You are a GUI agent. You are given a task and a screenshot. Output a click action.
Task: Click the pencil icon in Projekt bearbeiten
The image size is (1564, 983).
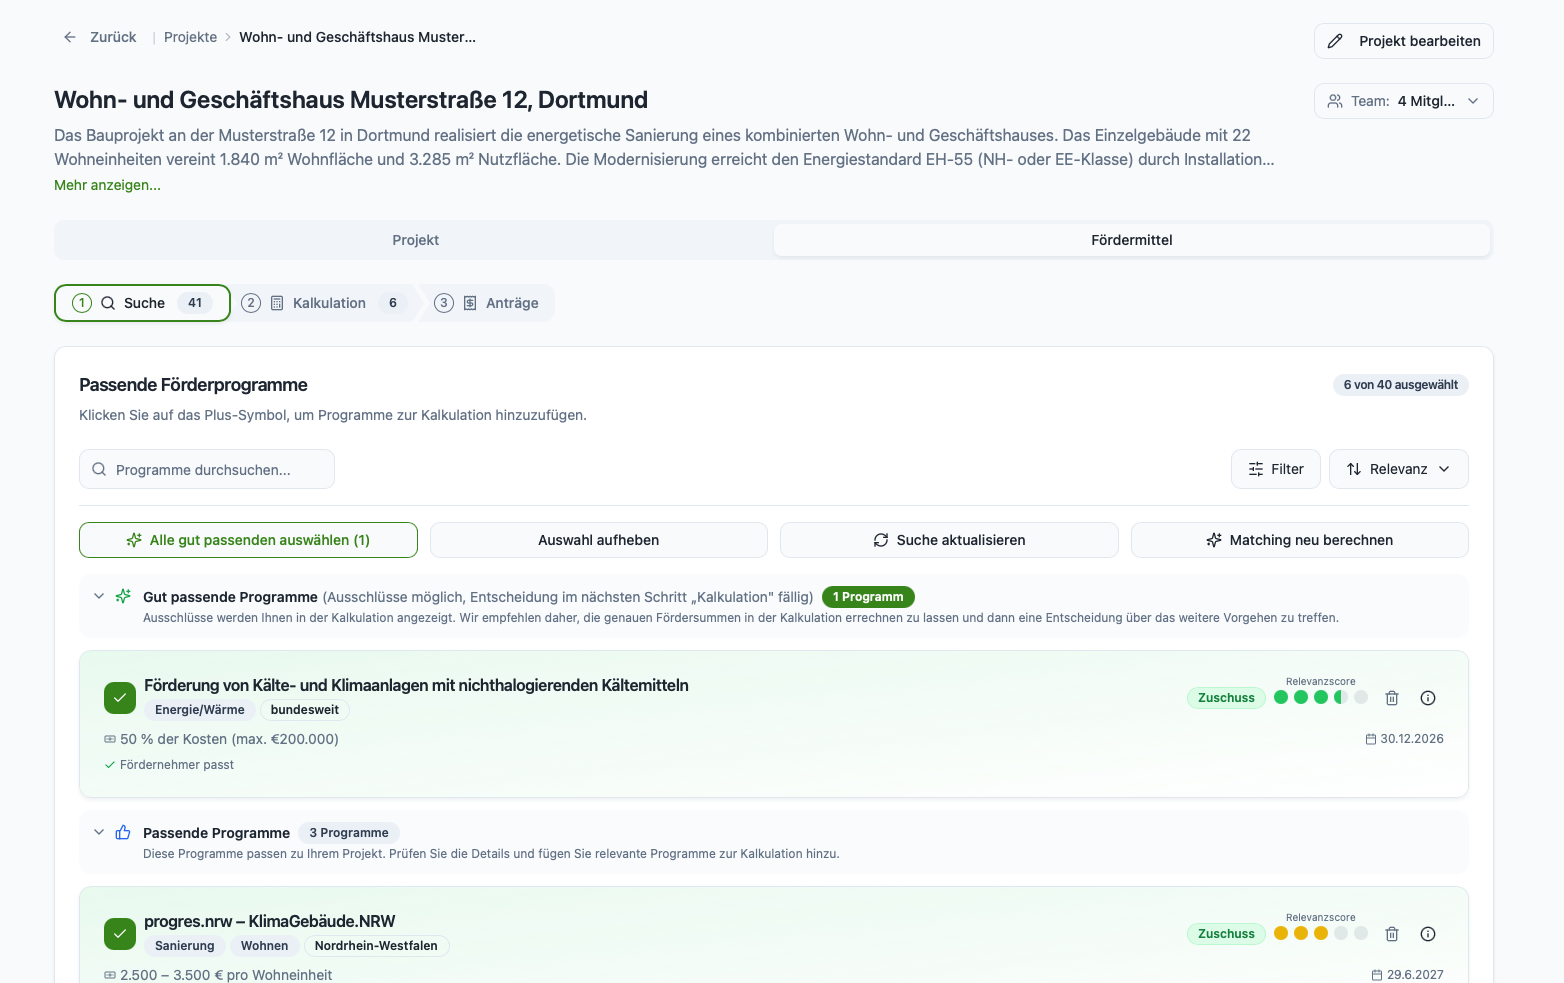tap(1335, 41)
